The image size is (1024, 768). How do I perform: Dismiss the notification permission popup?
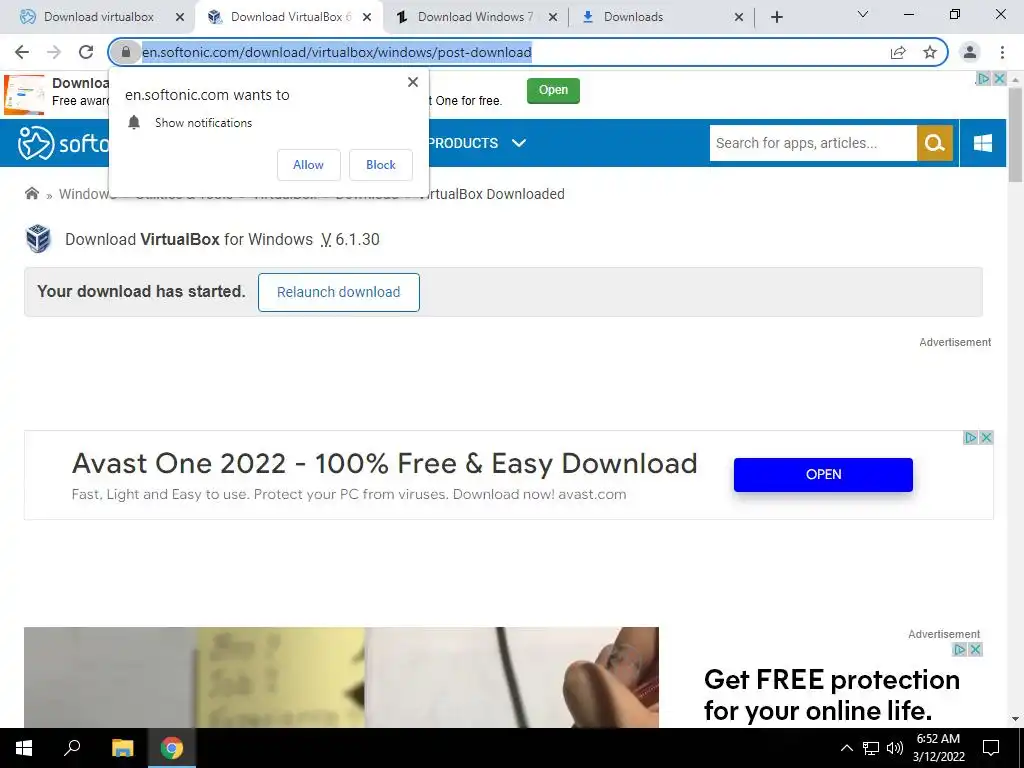coord(413,82)
